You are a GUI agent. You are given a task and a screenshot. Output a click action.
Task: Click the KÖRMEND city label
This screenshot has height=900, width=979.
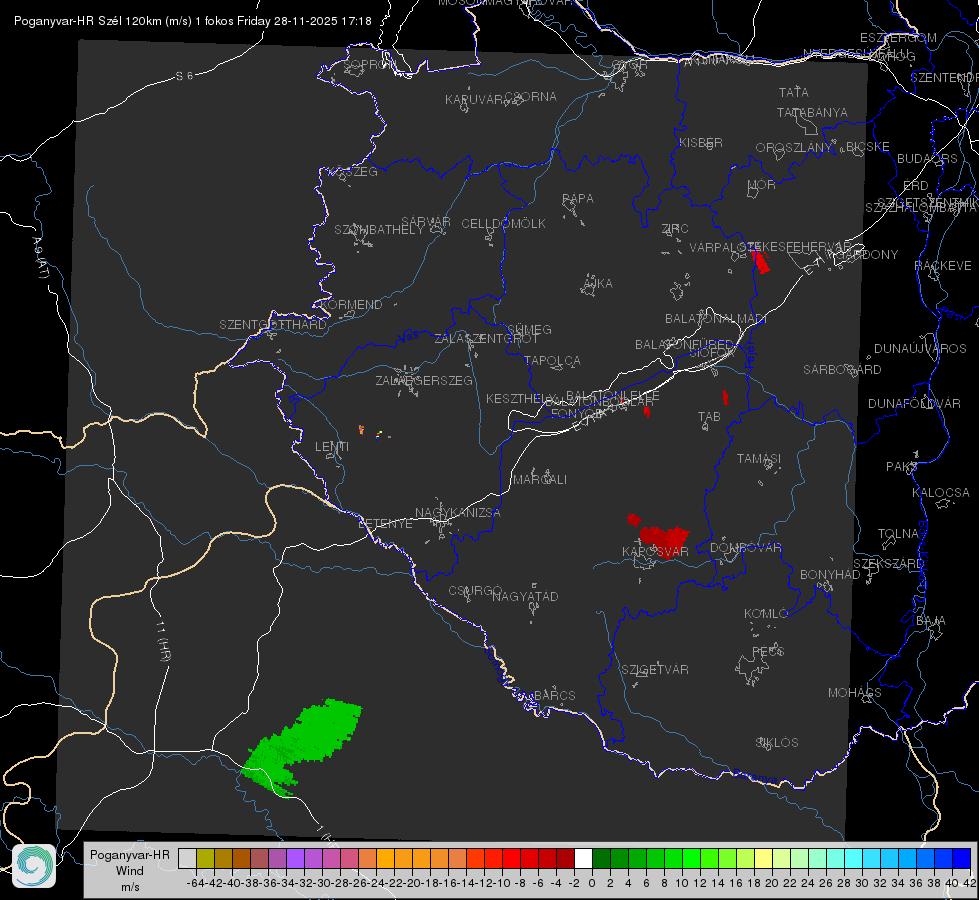352,305
